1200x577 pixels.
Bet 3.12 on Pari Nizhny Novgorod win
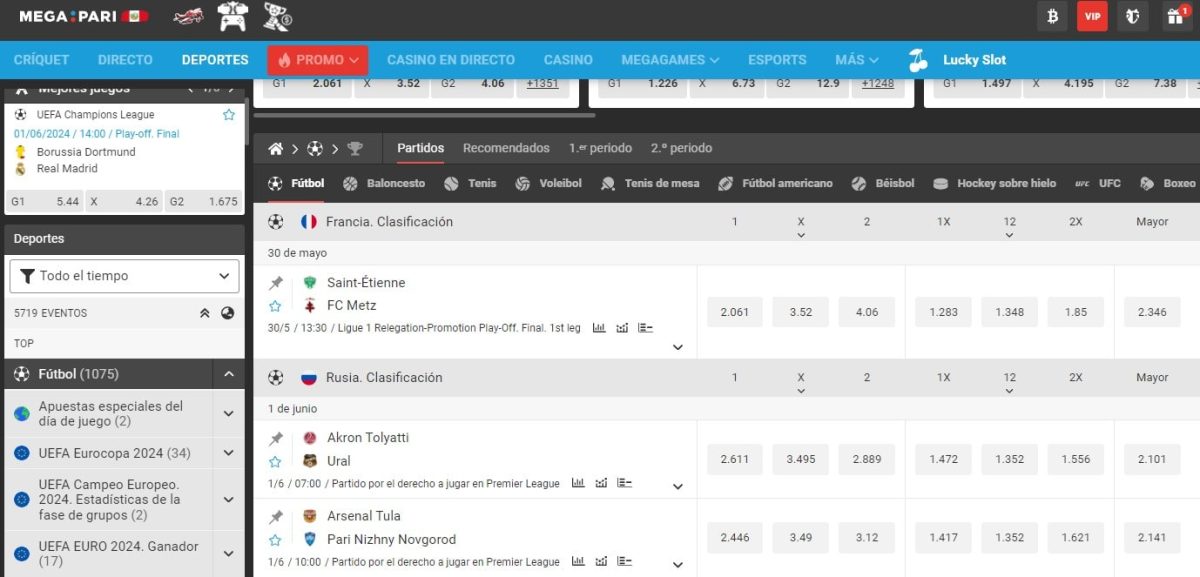pos(866,537)
